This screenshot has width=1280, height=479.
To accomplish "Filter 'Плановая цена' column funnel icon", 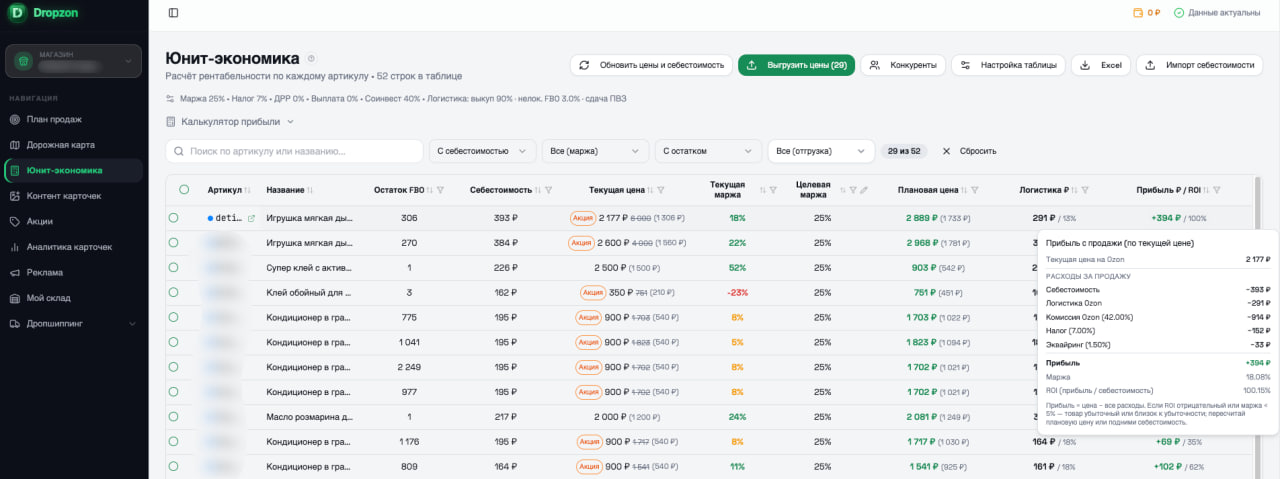I will 975,190.
